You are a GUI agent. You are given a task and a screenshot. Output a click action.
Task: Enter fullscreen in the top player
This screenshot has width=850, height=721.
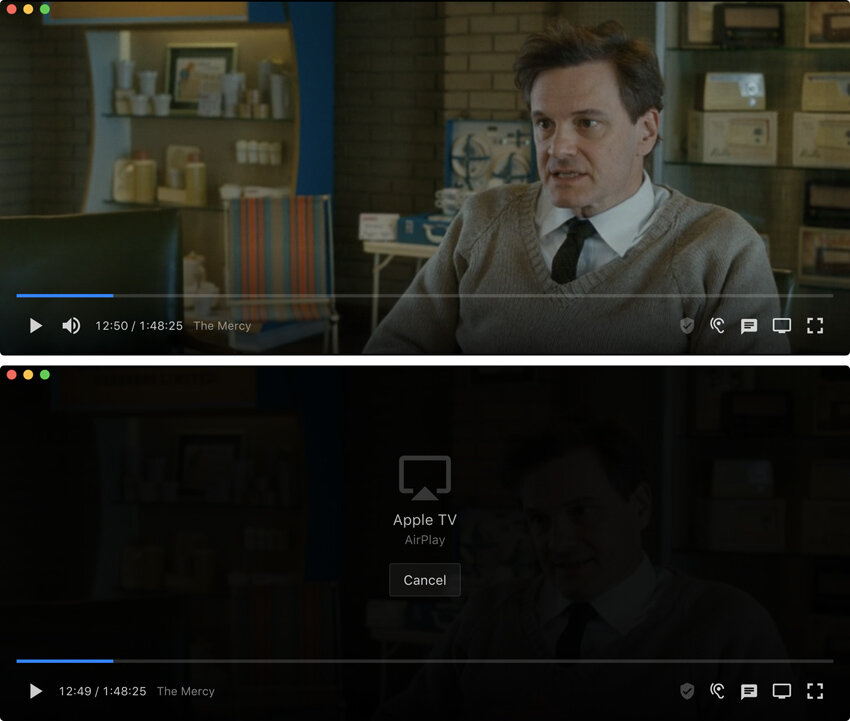pyautogui.click(x=815, y=326)
